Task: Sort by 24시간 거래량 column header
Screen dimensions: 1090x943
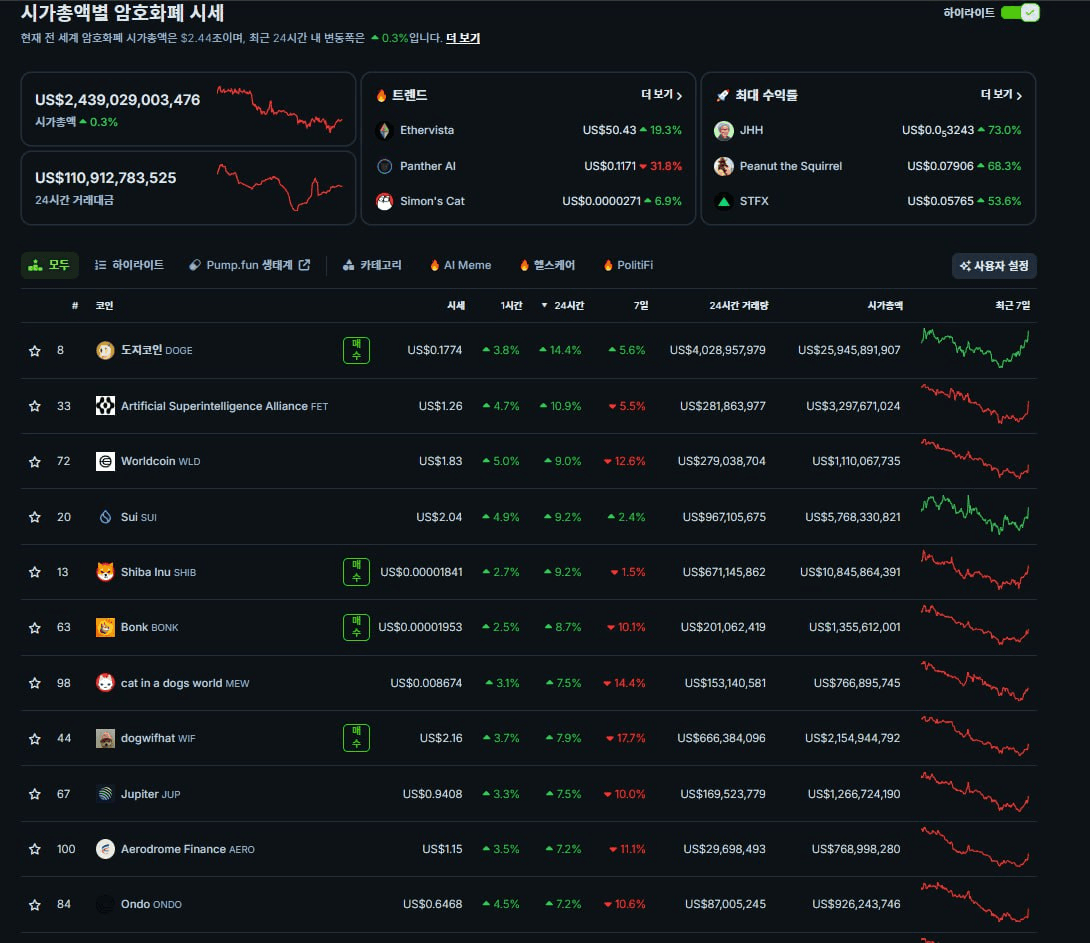Action: pos(738,306)
